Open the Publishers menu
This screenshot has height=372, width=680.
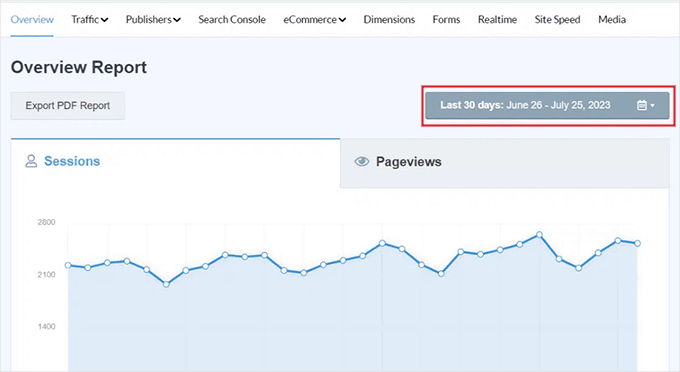click(x=153, y=20)
